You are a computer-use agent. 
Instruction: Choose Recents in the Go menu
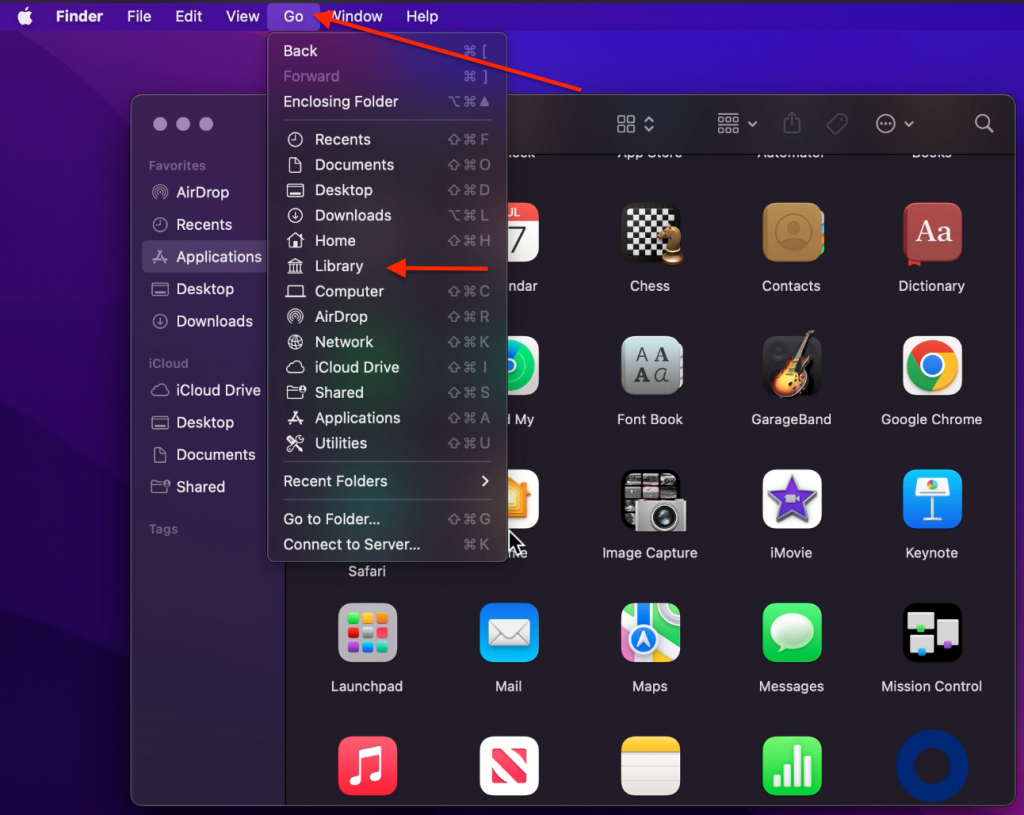(387, 140)
